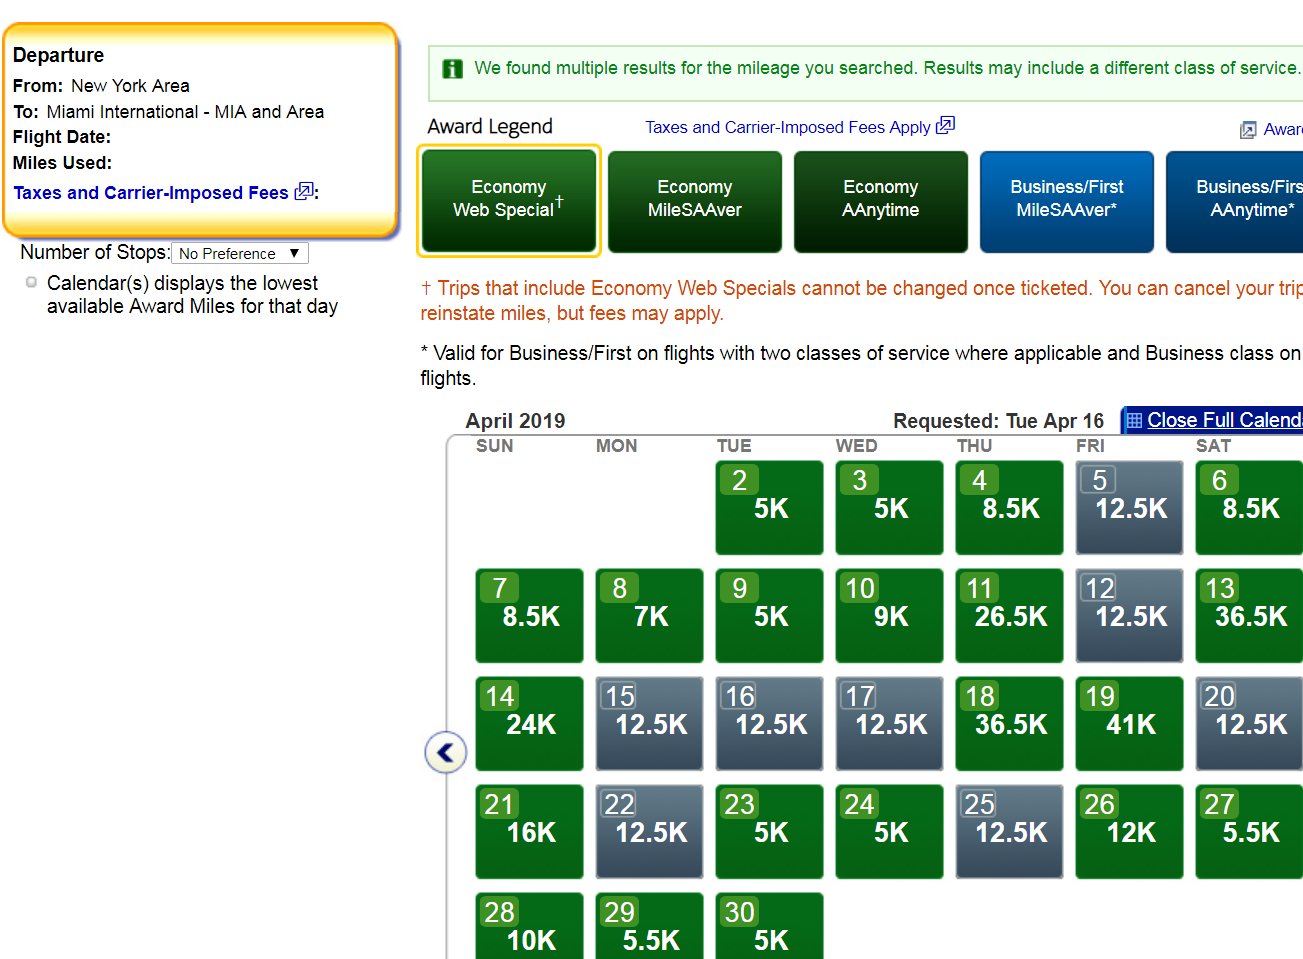Select April 12 with 12.5K miles
The image size is (1303, 959).
[x=1130, y=616]
